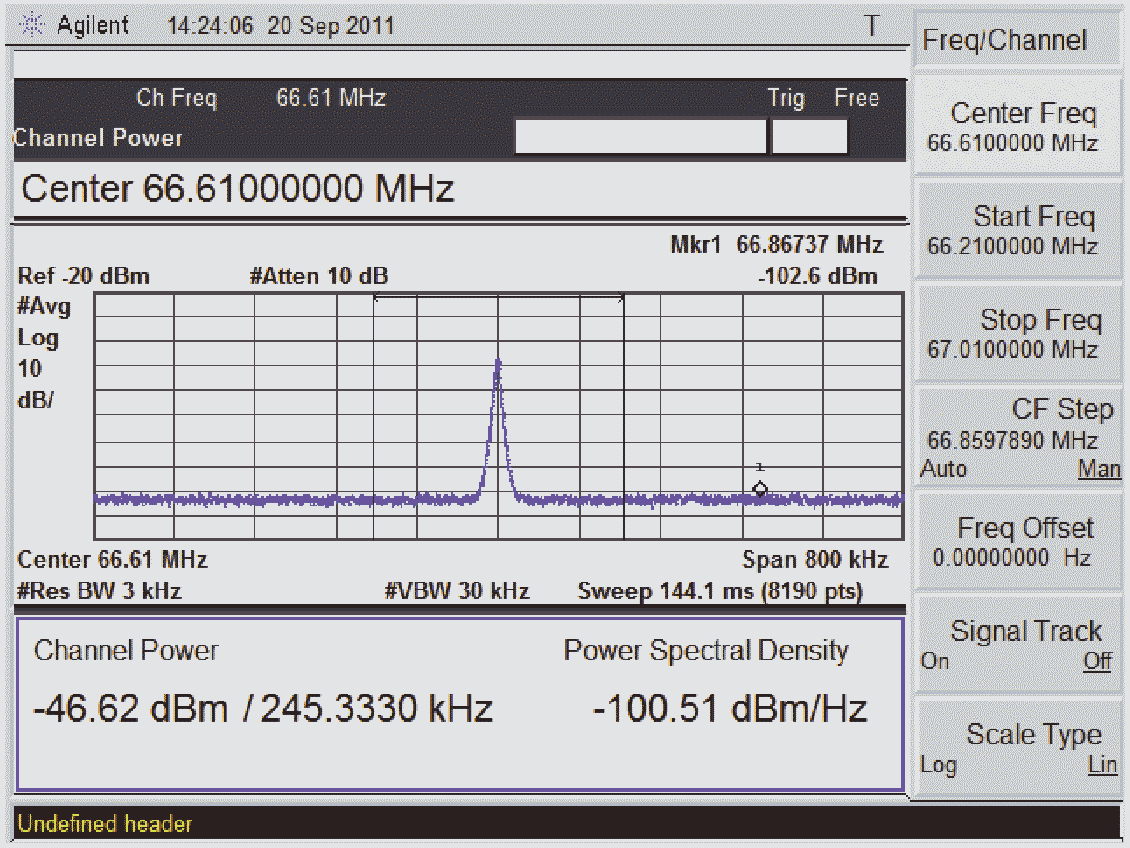This screenshot has width=1130, height=848.
Task: Select the Freq Offset softkey
Action: 1017,541
